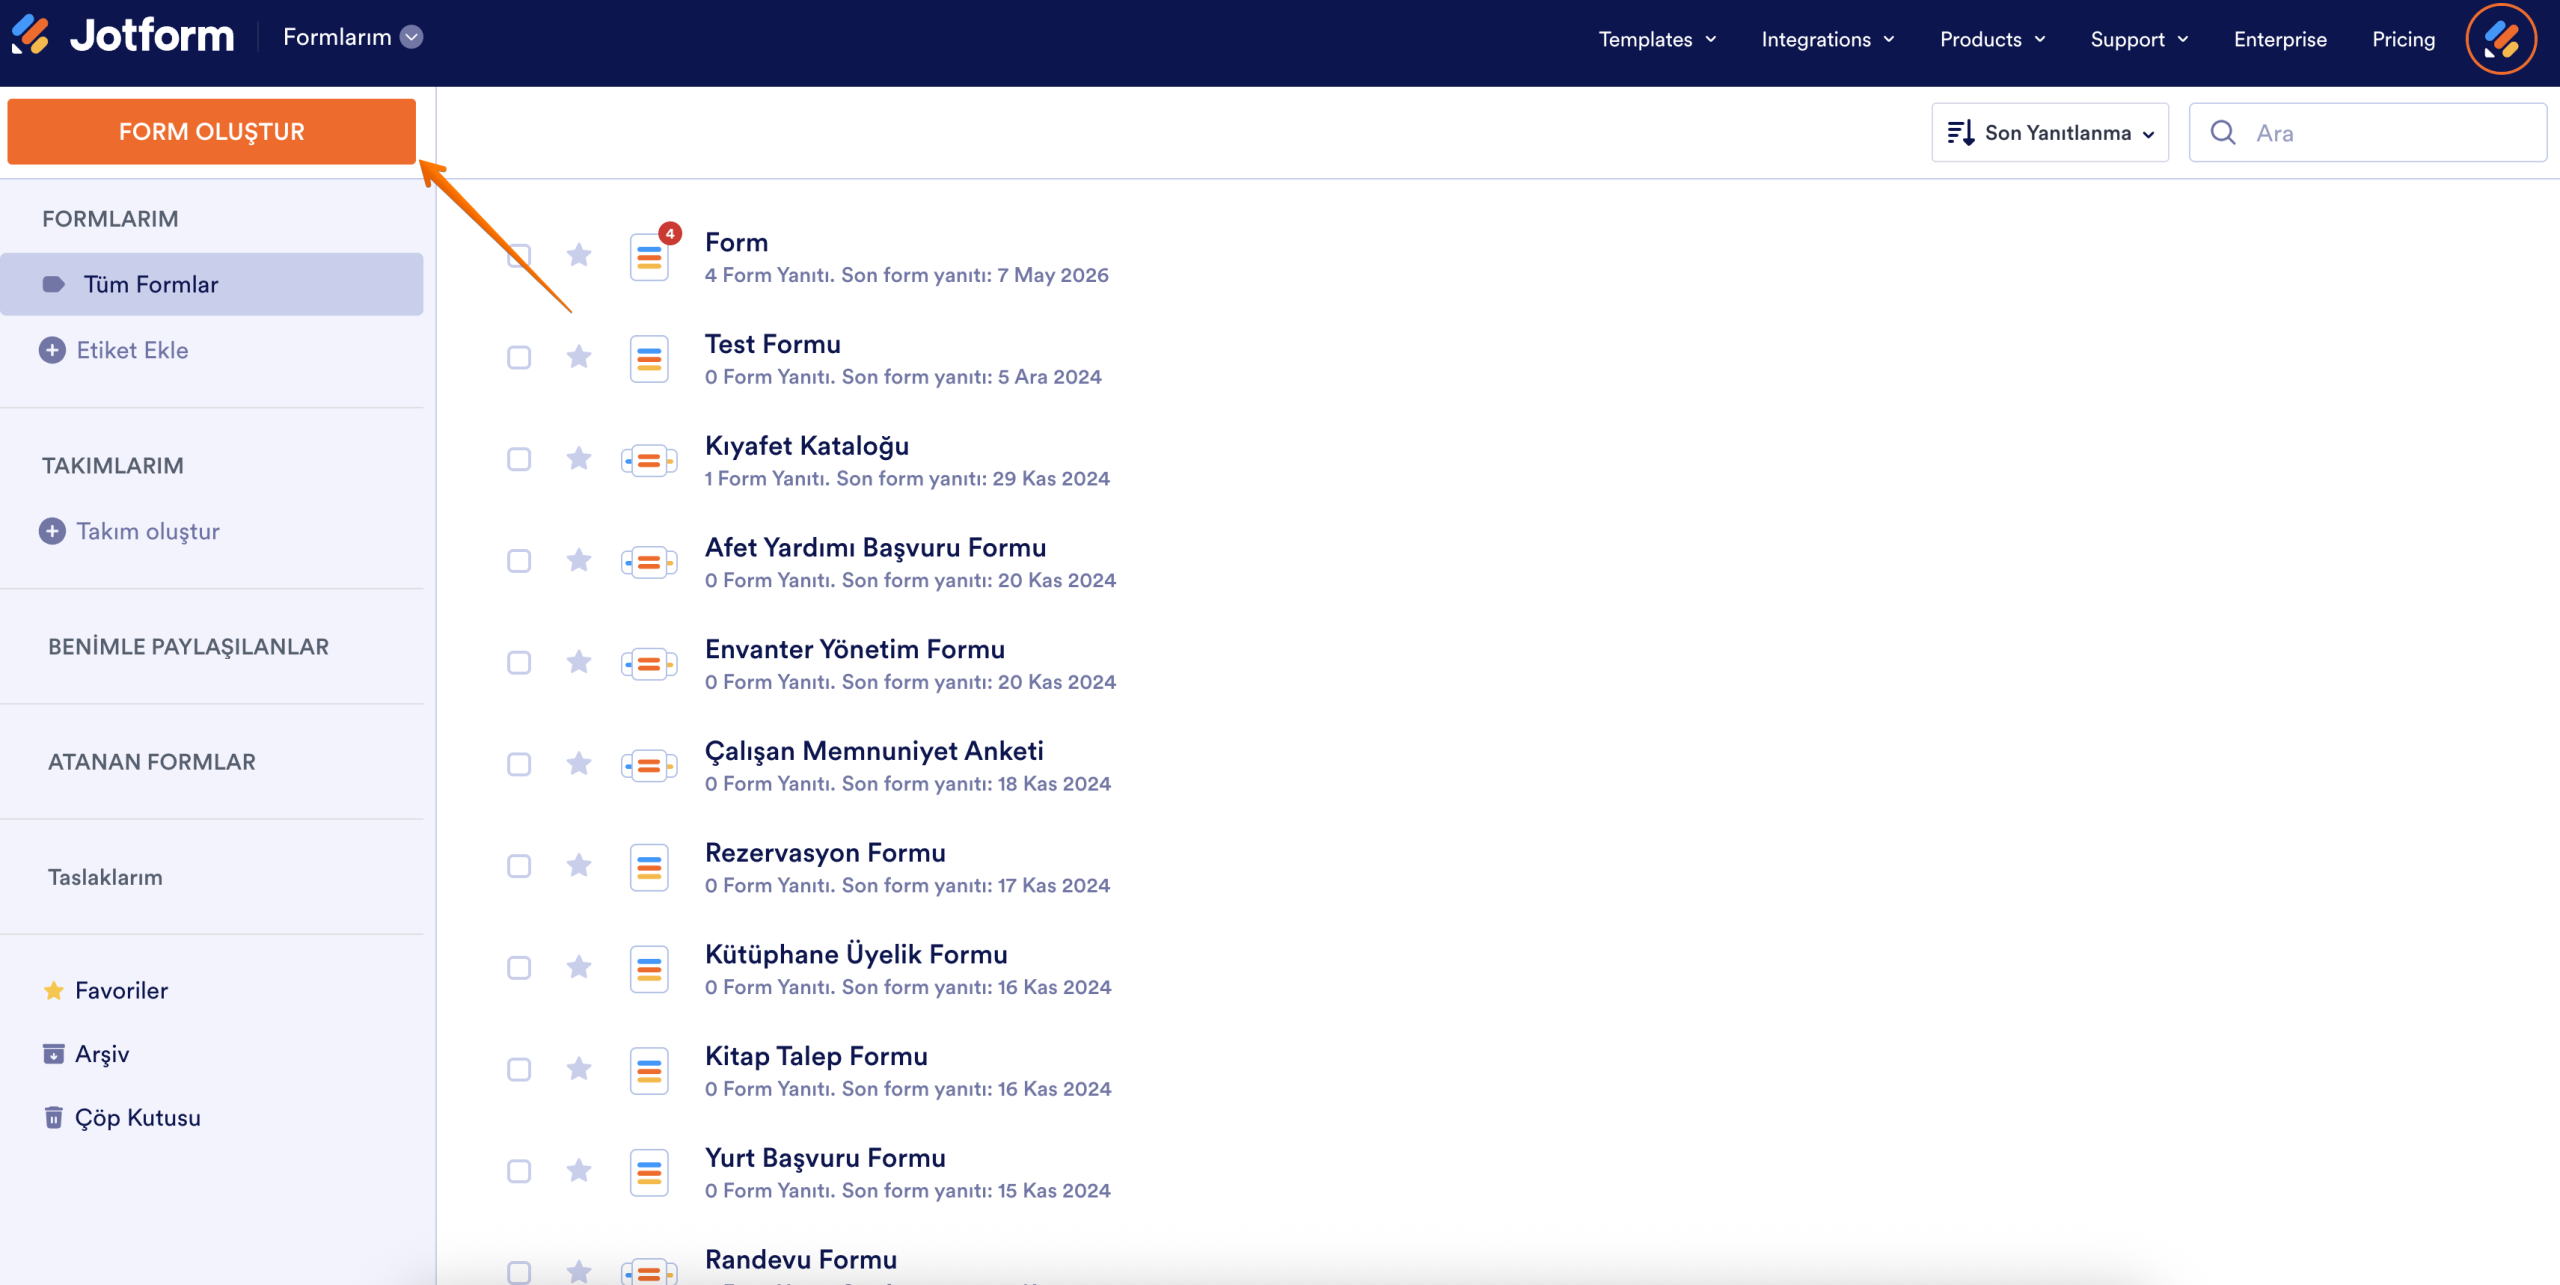Open the Pricing page

[2403, 39]
